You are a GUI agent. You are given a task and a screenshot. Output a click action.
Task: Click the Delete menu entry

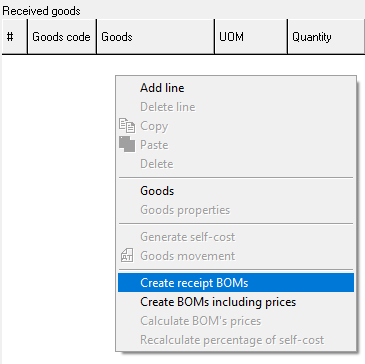pos(236,164)
